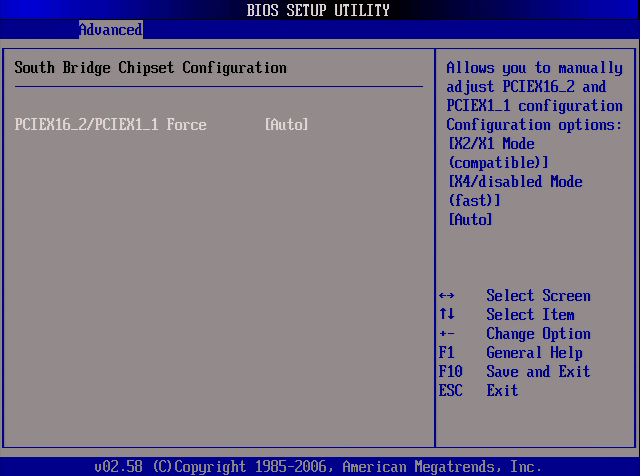Click the General Help label
This screenshot has height=476, width=640.
[x=534, y=353]
